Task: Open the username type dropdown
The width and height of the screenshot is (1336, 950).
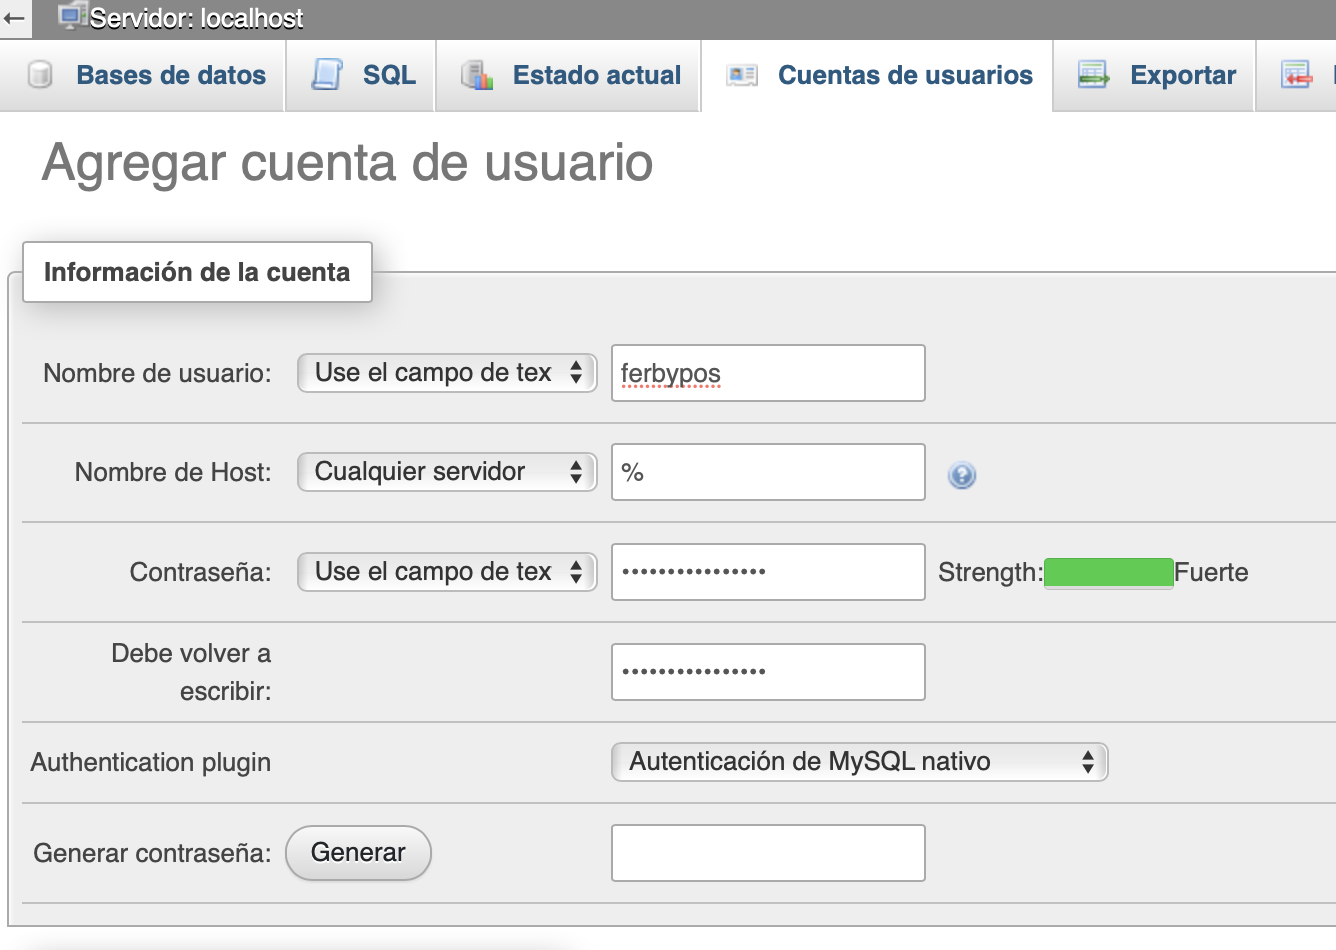Action: [447, 373]
